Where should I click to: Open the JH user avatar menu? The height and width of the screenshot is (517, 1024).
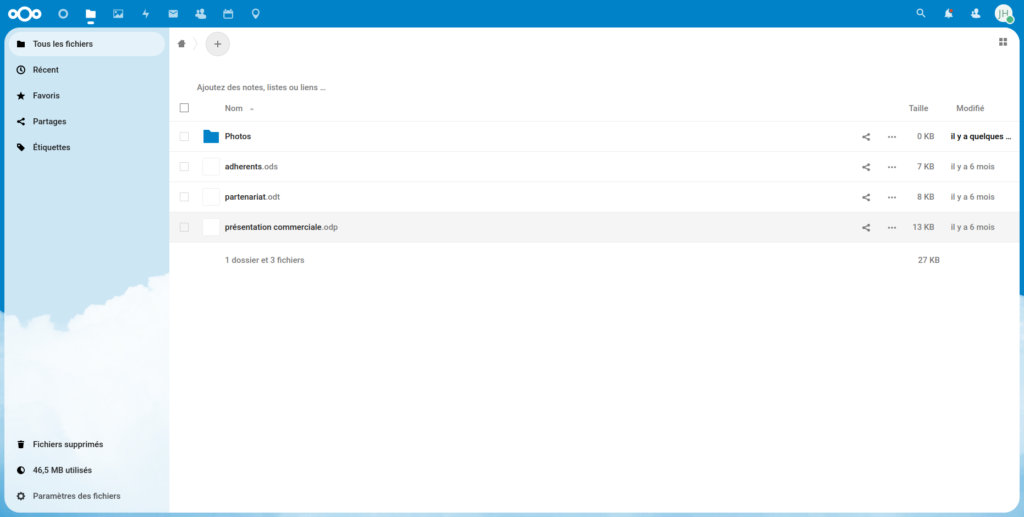pyautogui.click(x=1004, y=14)
